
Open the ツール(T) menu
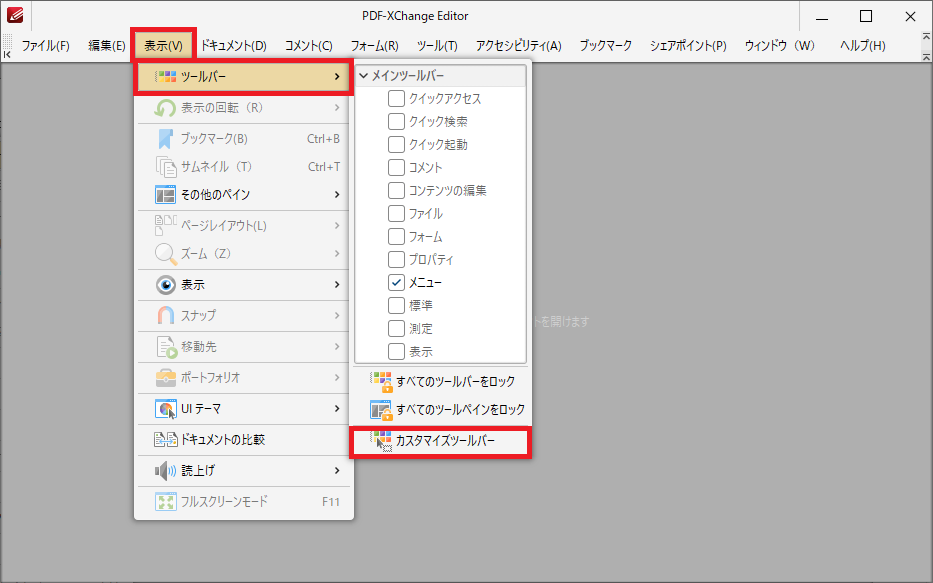[x=437, y=46]
